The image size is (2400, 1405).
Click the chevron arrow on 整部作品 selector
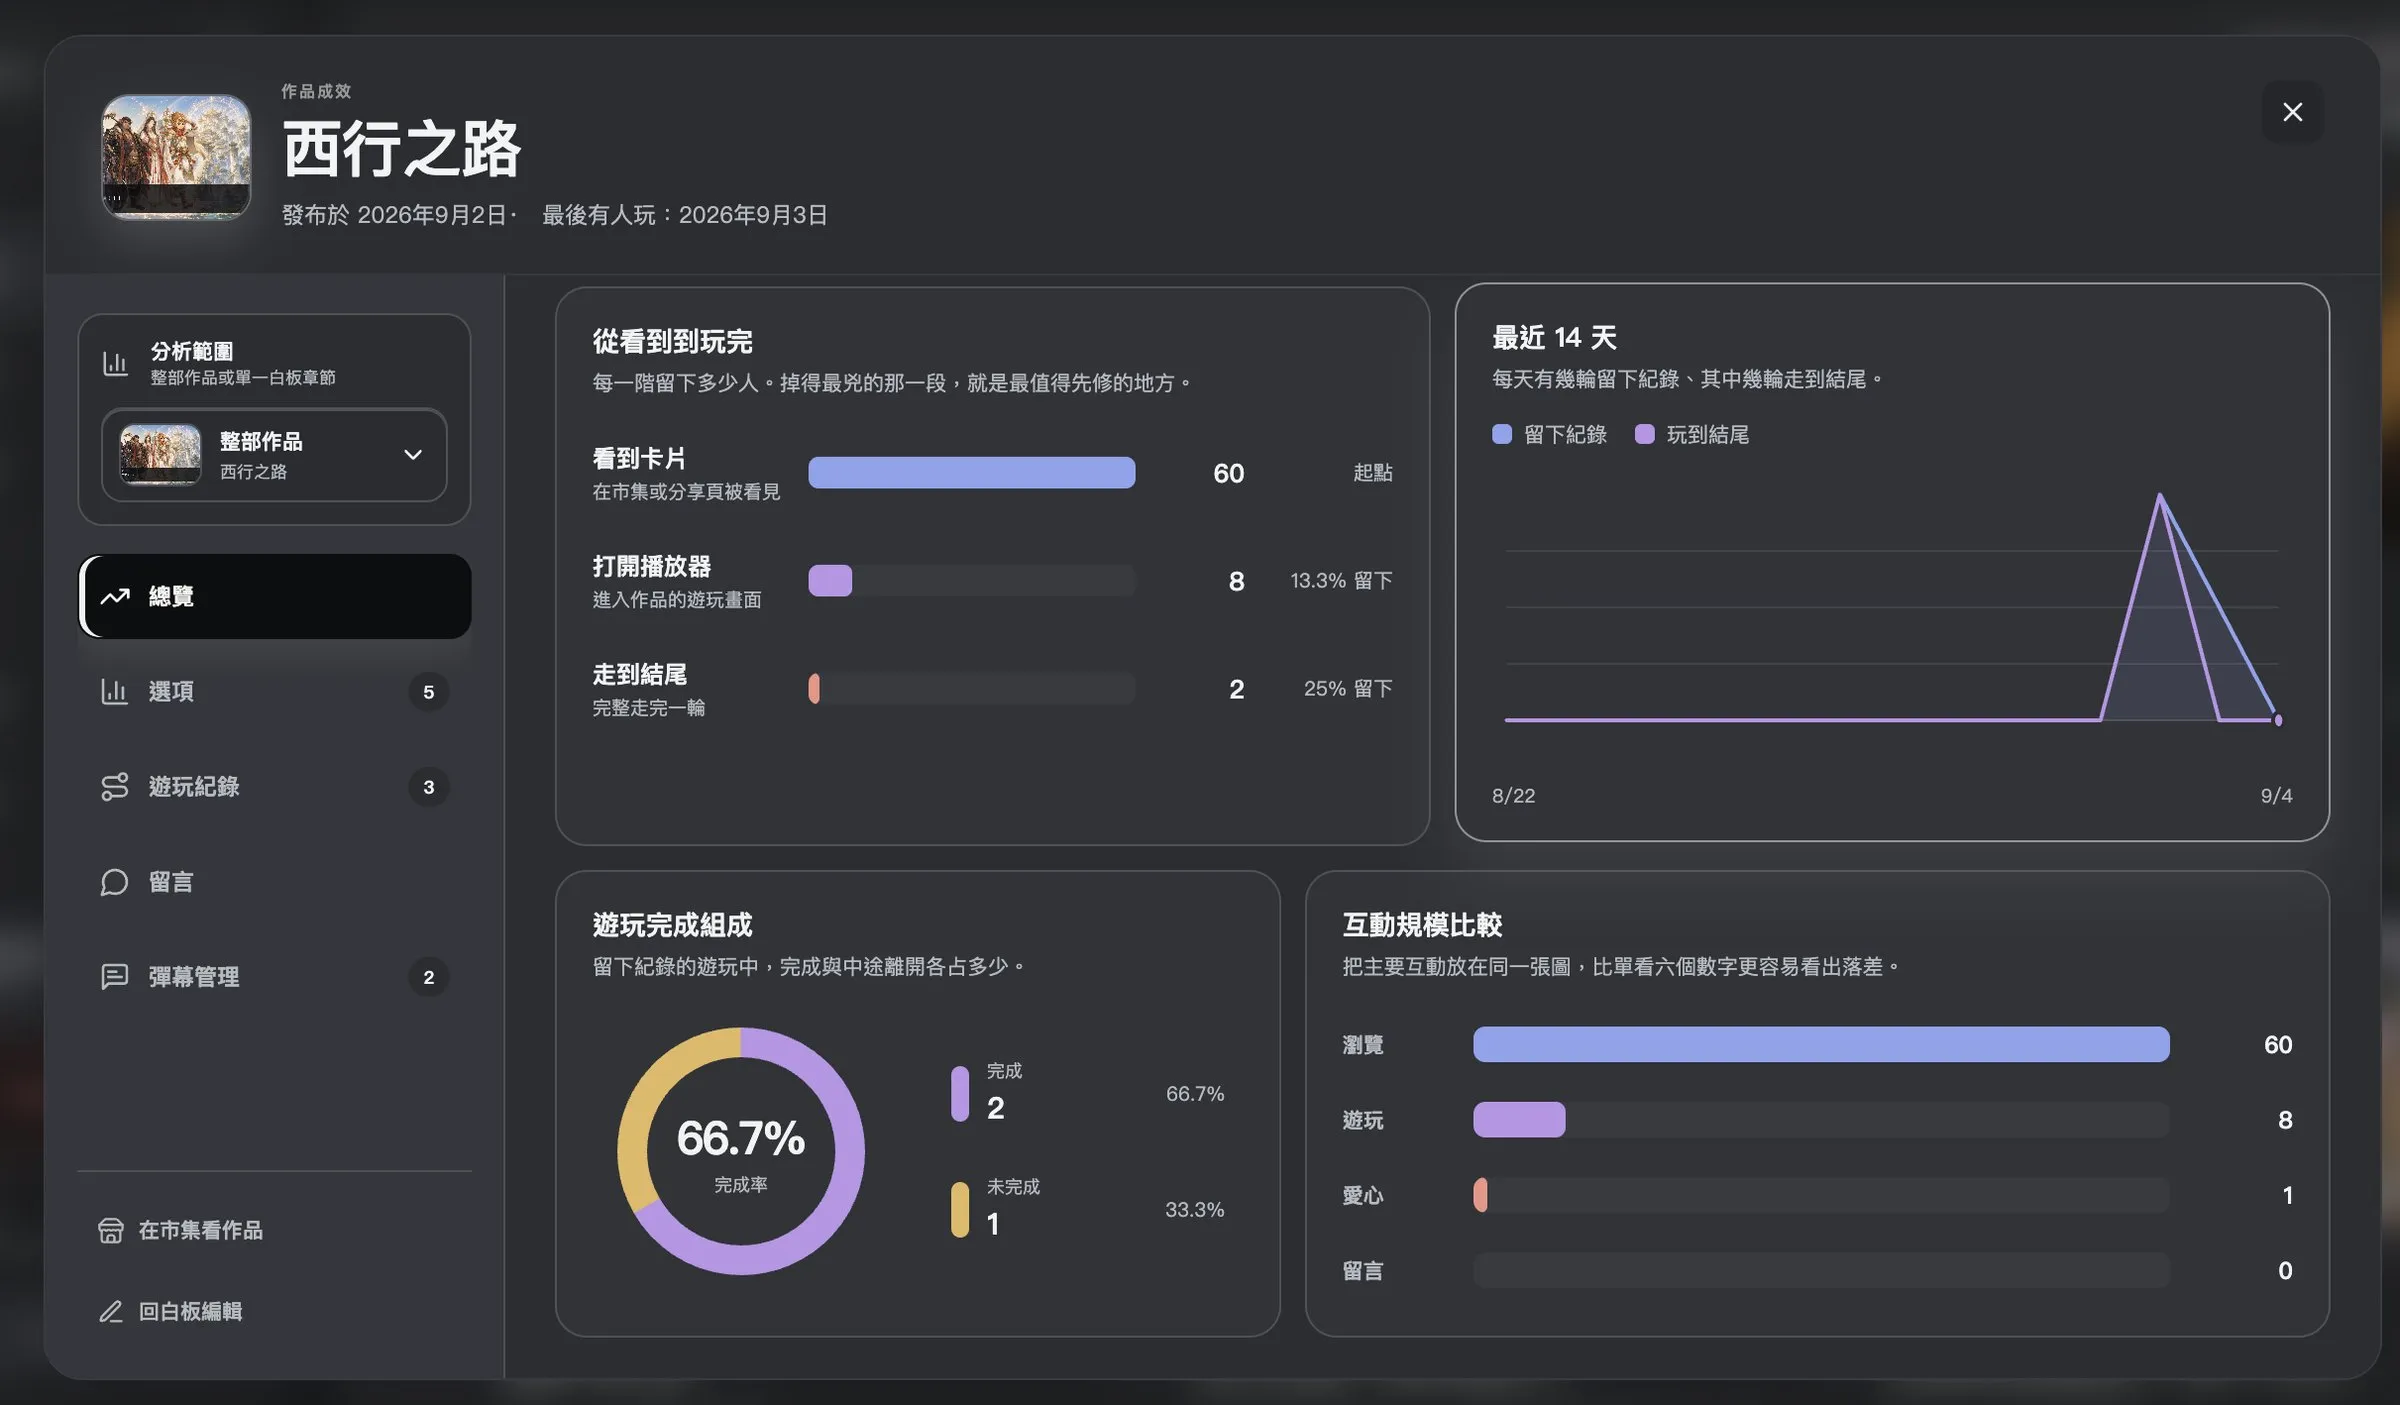[x=412, y=455]
